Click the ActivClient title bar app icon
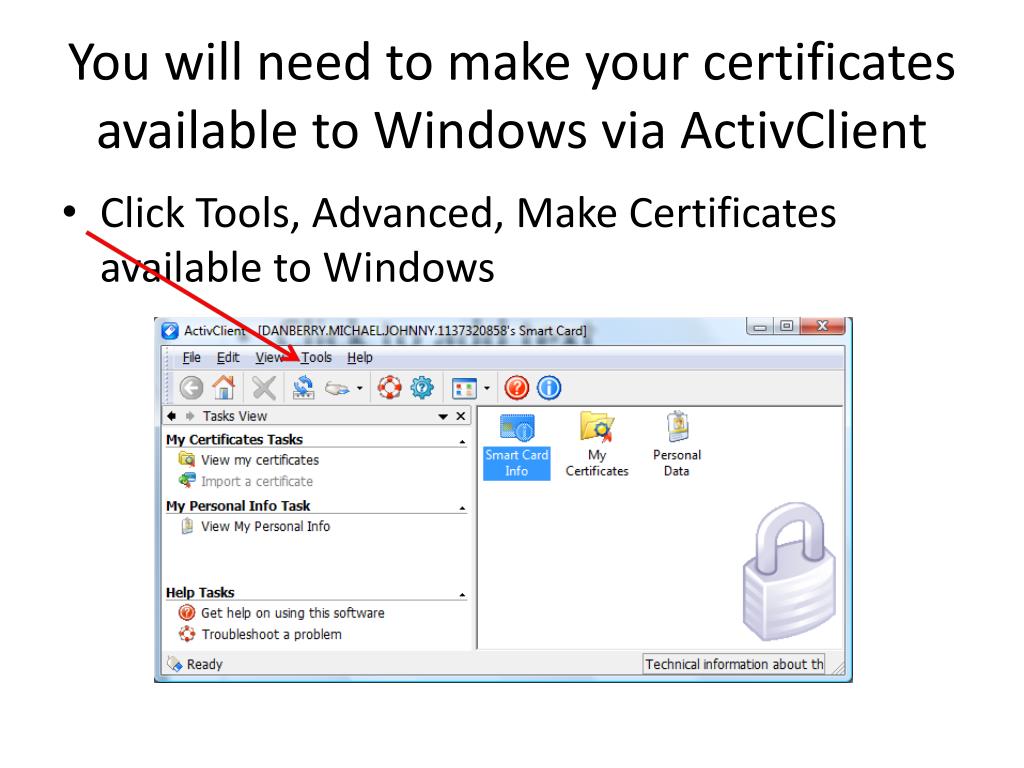Viewport: 1024px width, 768px height. 170,331
